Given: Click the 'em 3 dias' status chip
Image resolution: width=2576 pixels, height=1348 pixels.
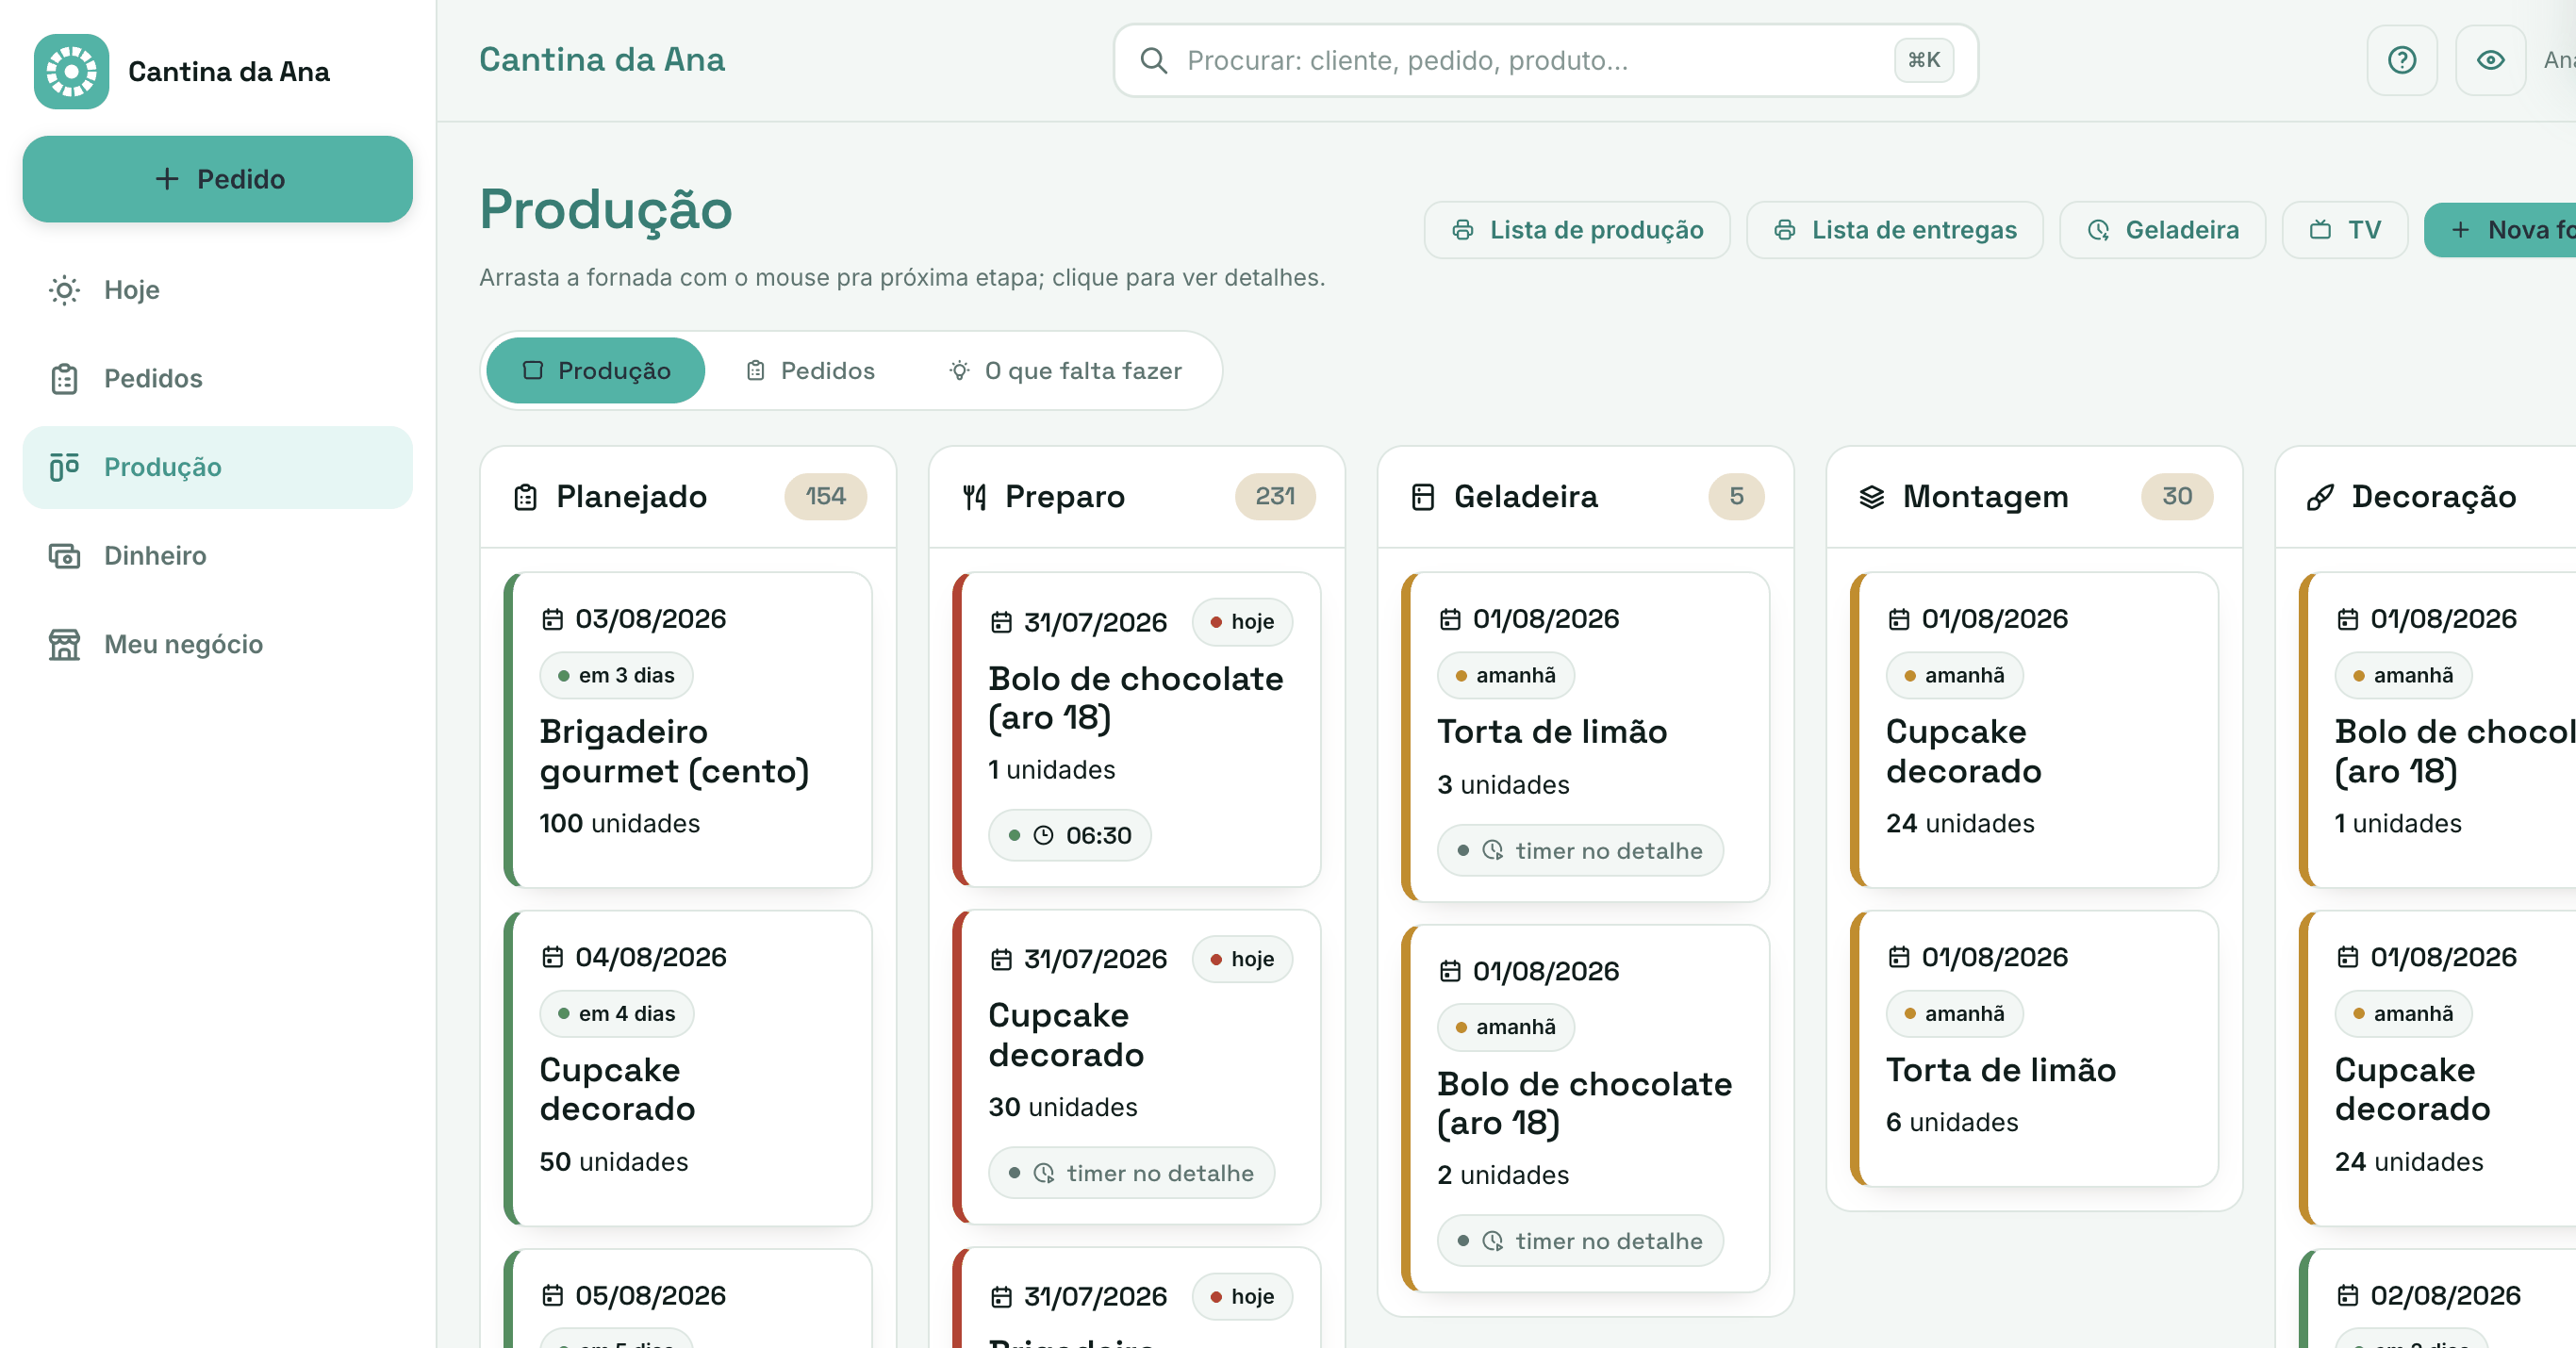Looking at the screenshot, I should (x=616, y=676).
